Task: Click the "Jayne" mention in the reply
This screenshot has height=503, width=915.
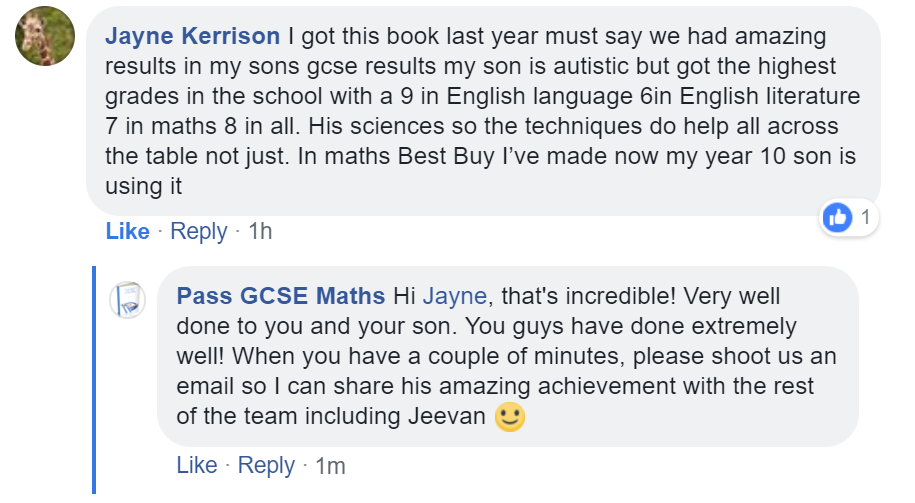Action: click(456, 296)
